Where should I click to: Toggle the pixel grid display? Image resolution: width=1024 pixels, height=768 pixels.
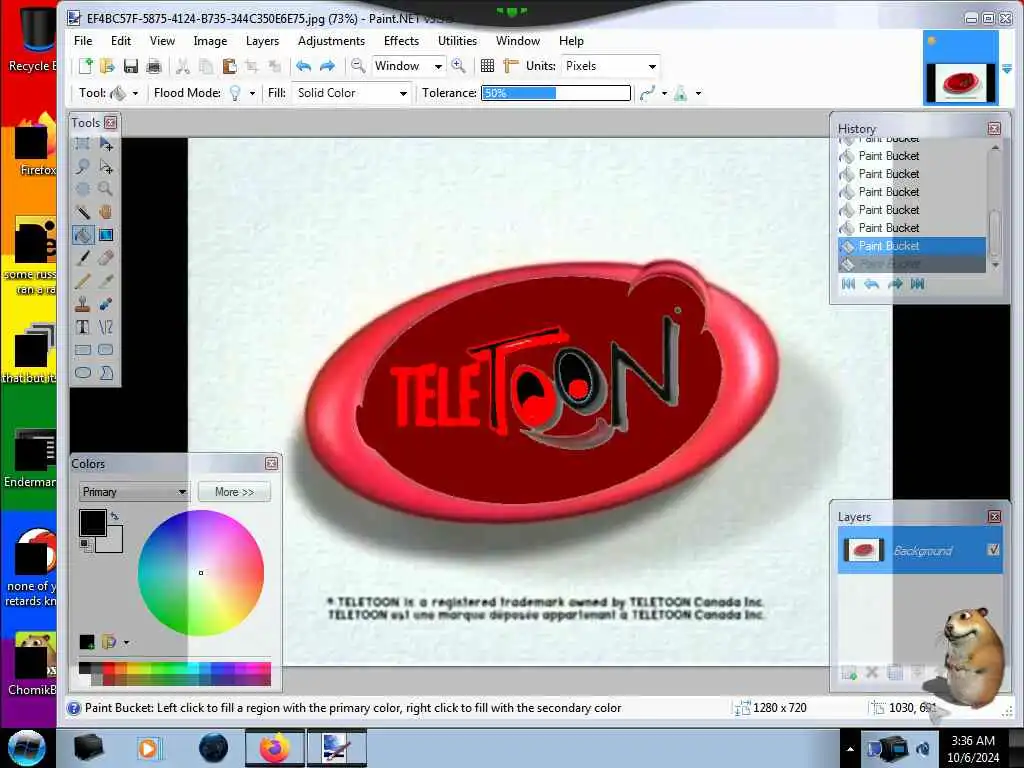tap(487, 66)
